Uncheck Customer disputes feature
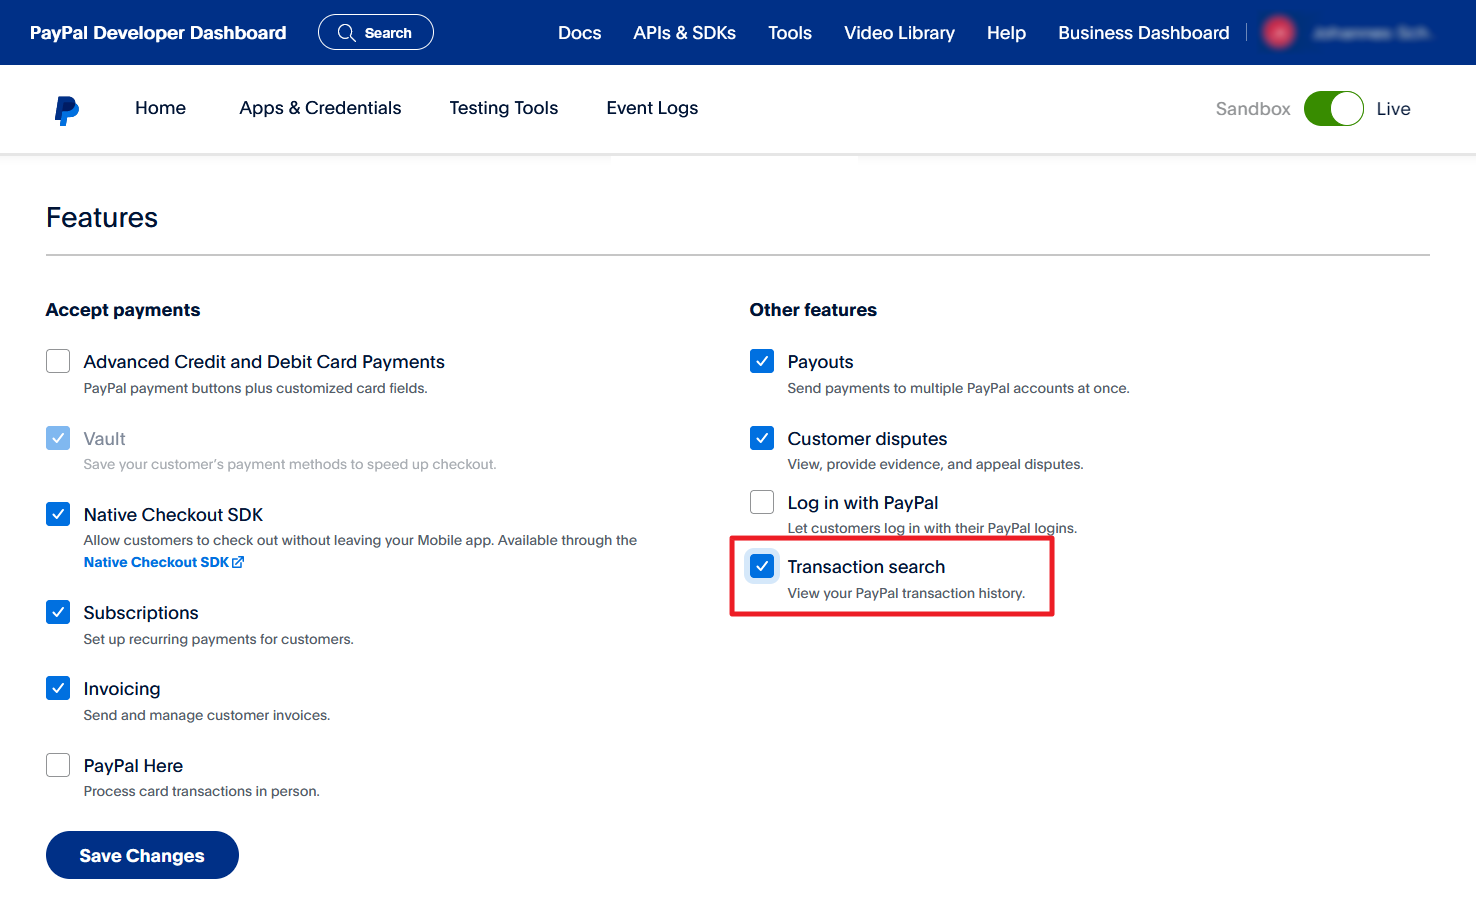The image size is (1476, 916). pyautogui.click(x=762, y=438)
